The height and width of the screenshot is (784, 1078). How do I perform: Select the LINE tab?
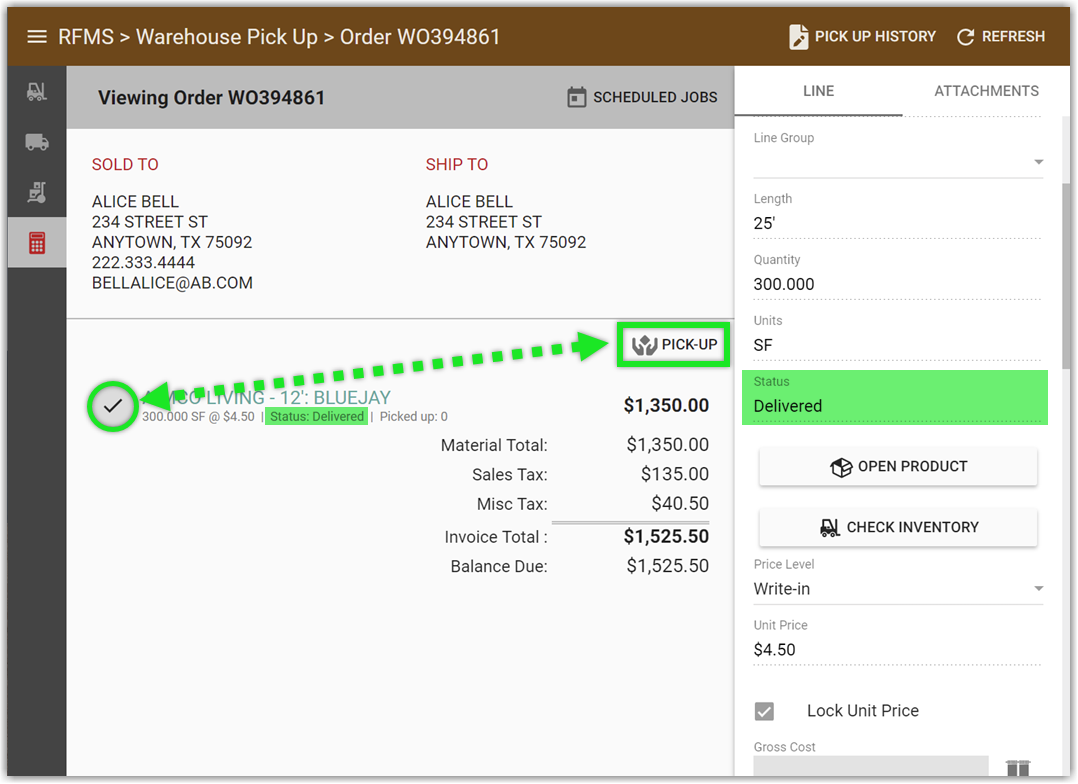click(818, 91)
